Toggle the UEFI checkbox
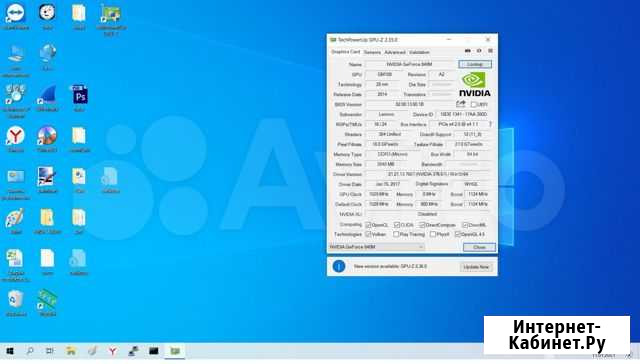This screenshot has height=364, width=640. [x=473, y=104]
